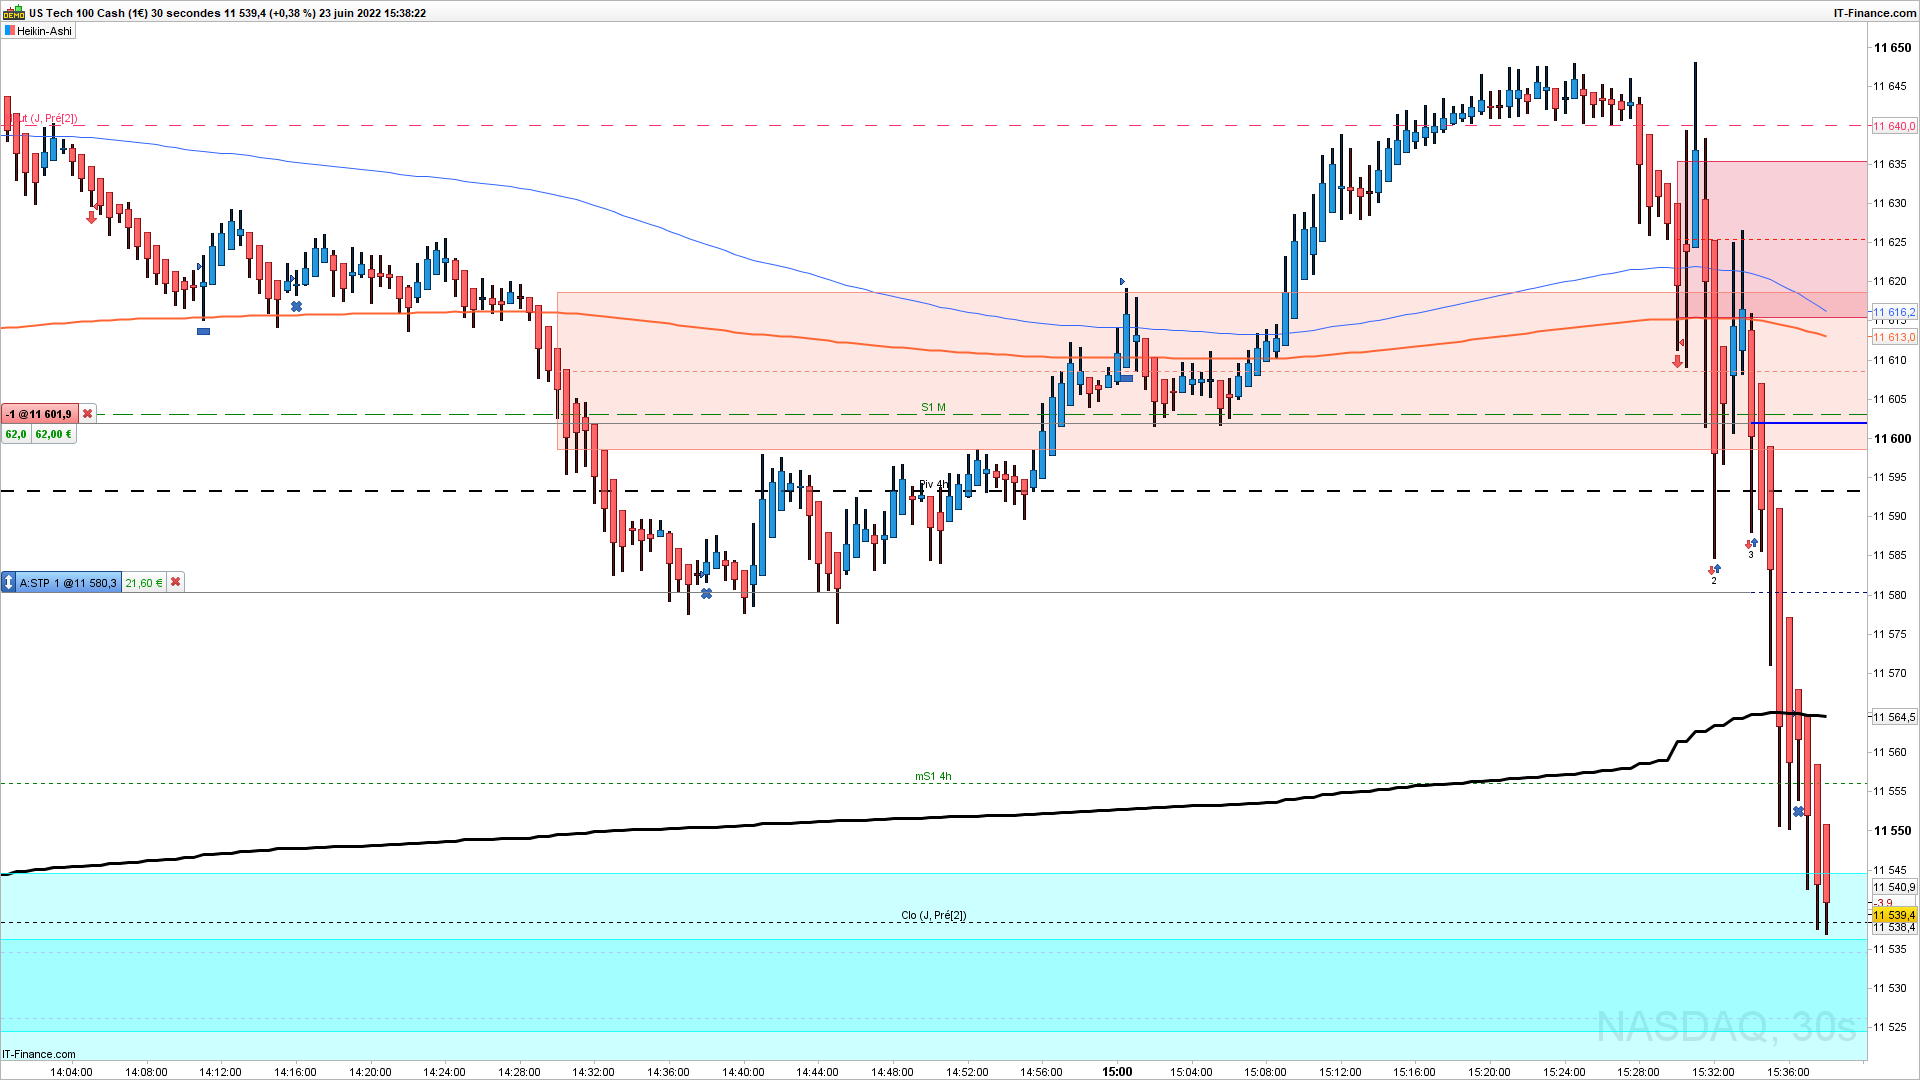1920x1080 pixels.
Task: Click the blue X marker near 14:16
Action: 296,306
